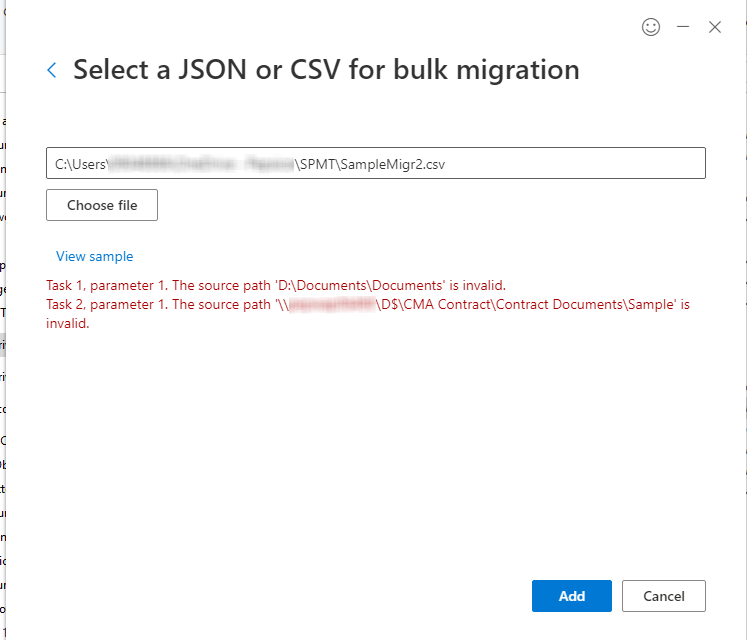Click the C:\Users start of the path
This screenshot has height=640, width=747.
80,164
